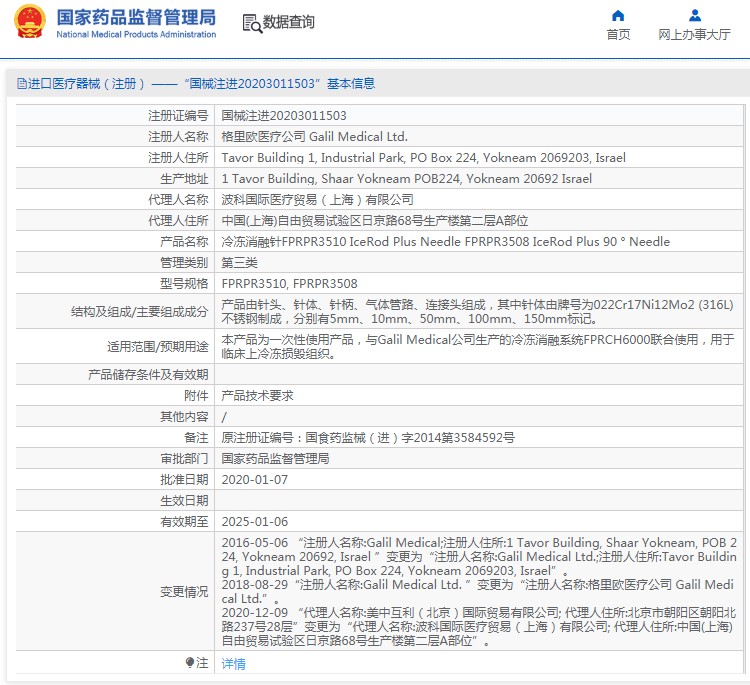Click expiry date 2025-01-06

click(254, 522)
